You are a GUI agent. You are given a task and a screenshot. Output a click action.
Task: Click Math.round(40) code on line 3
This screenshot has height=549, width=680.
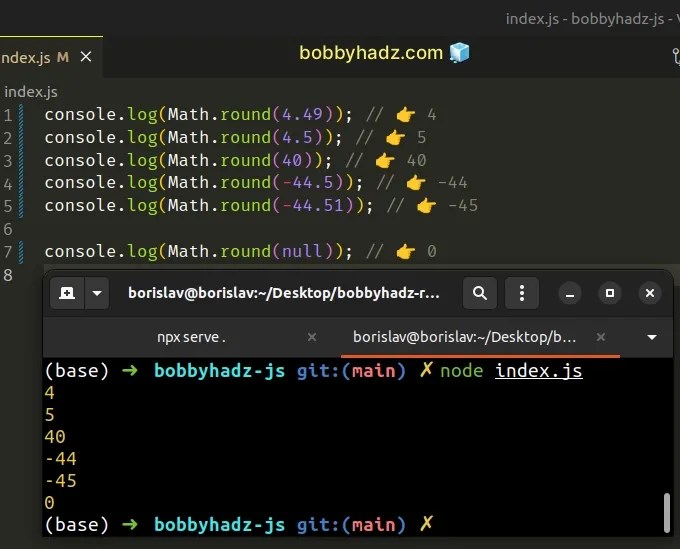[x=240, y=161]
